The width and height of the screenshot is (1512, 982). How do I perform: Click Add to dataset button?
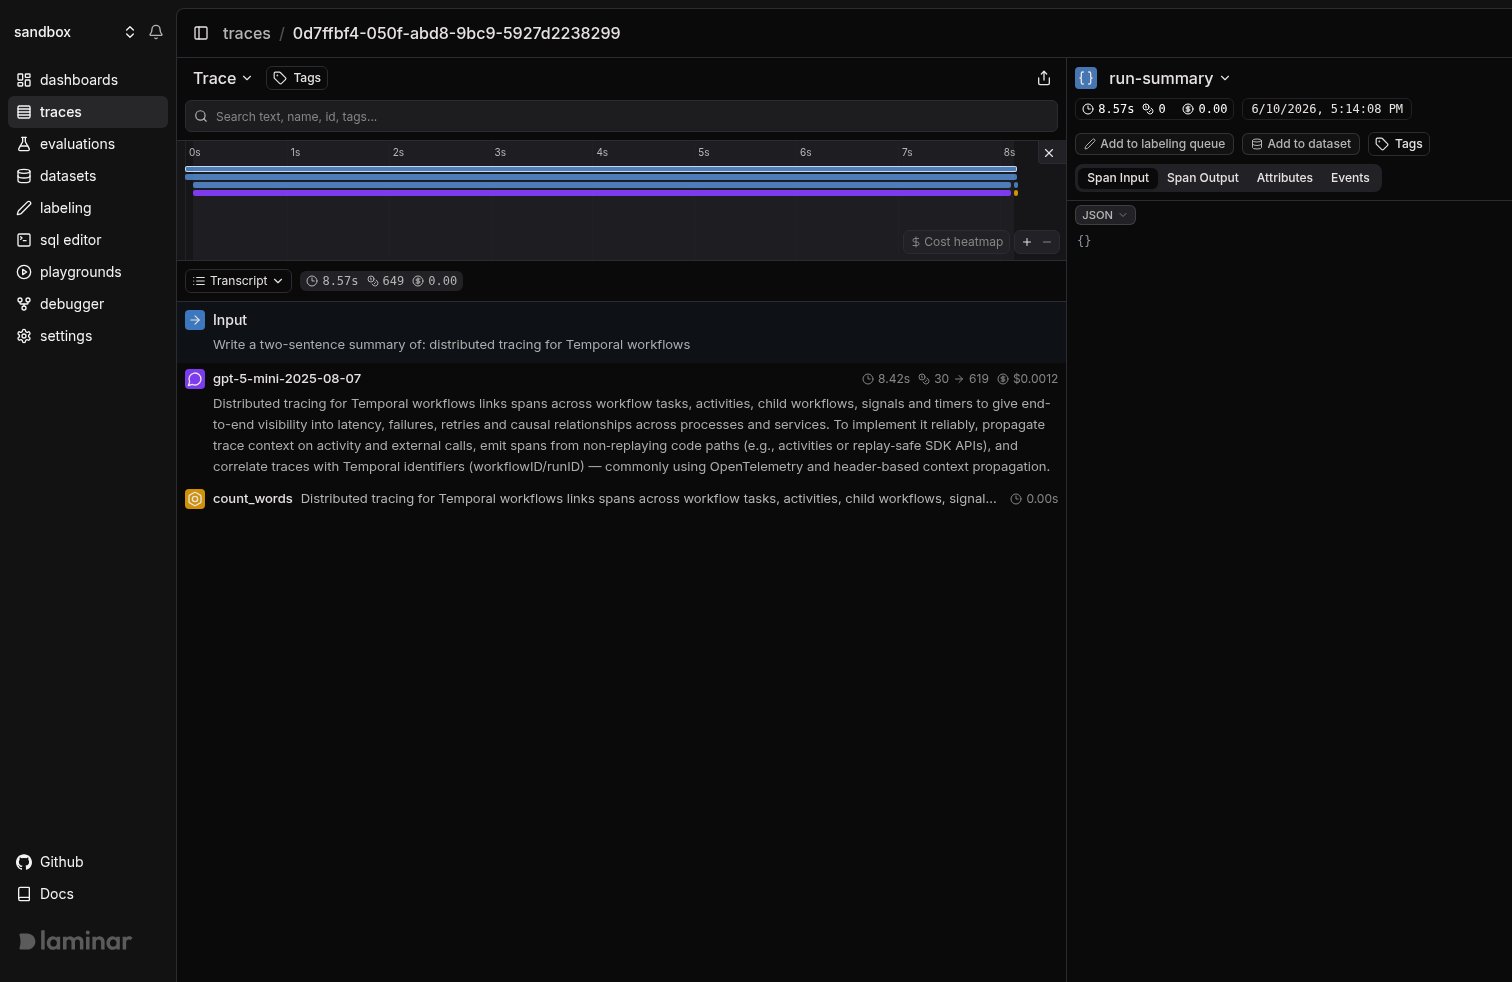click(x=1301, y=144)
